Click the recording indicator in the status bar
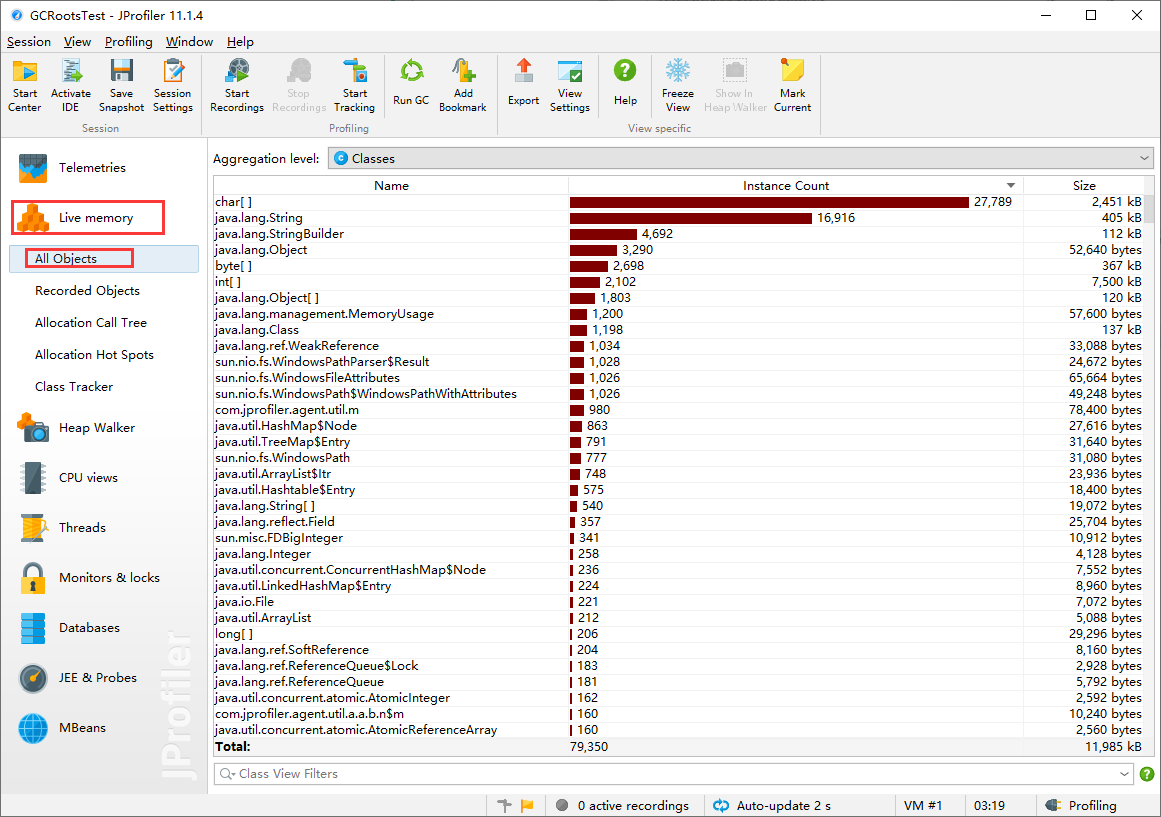Screen dimensions: 1161x817 coord(562,805)
